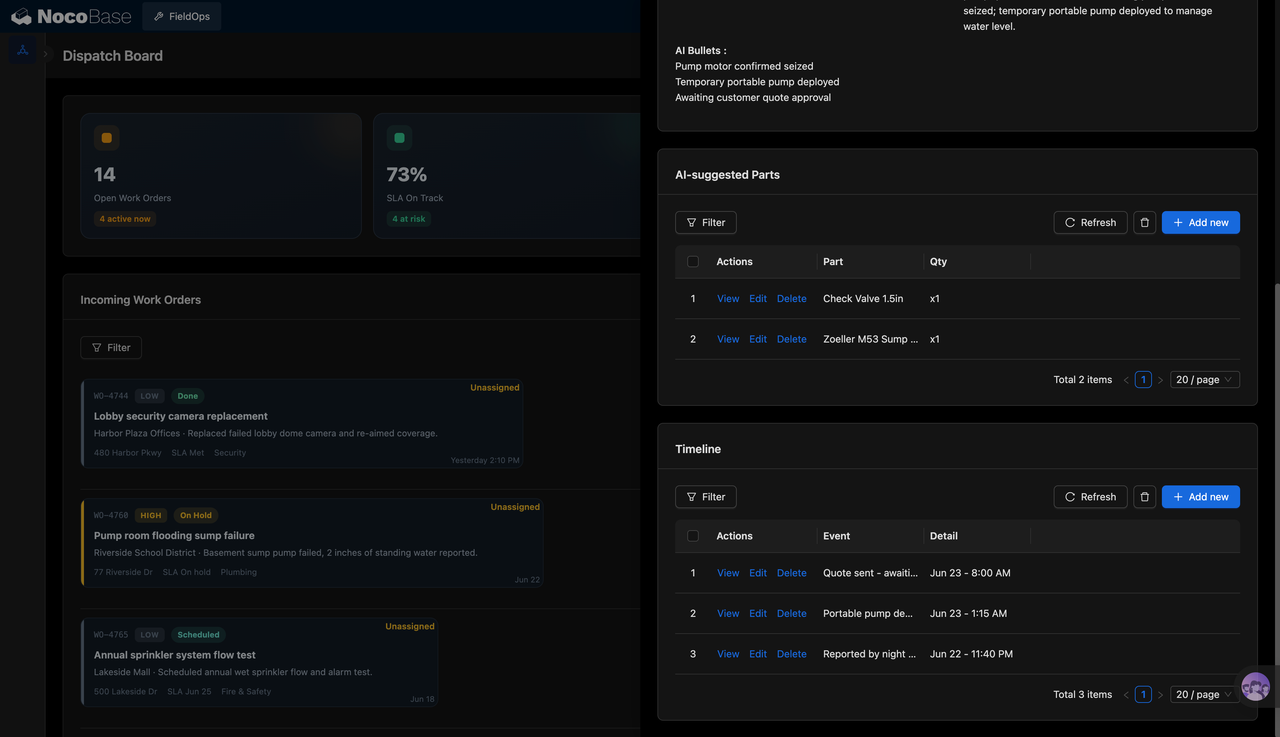Select all rows in Timeline table
Viewport: 1280px width, 737px height.
click(693, 536)
